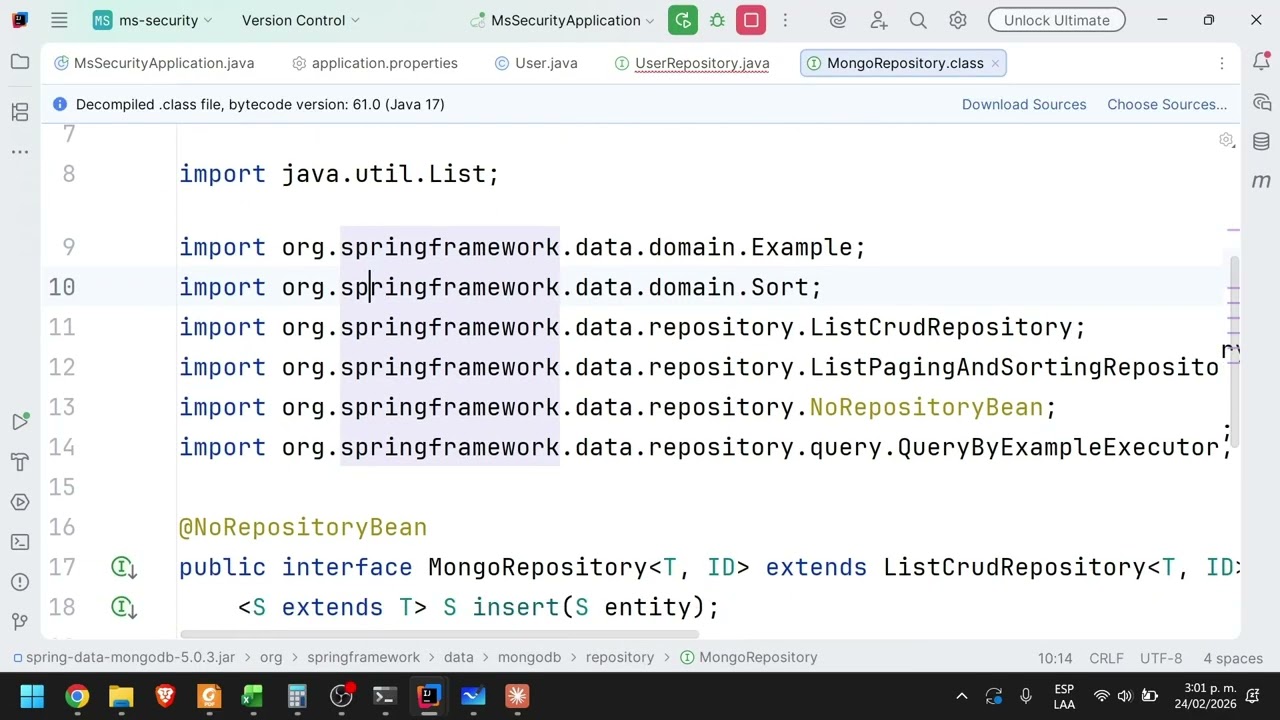Open the Code With Me icon
The width and height of the screenshot is (1280, 720).
pyautogui.click(x=878, y=20)
